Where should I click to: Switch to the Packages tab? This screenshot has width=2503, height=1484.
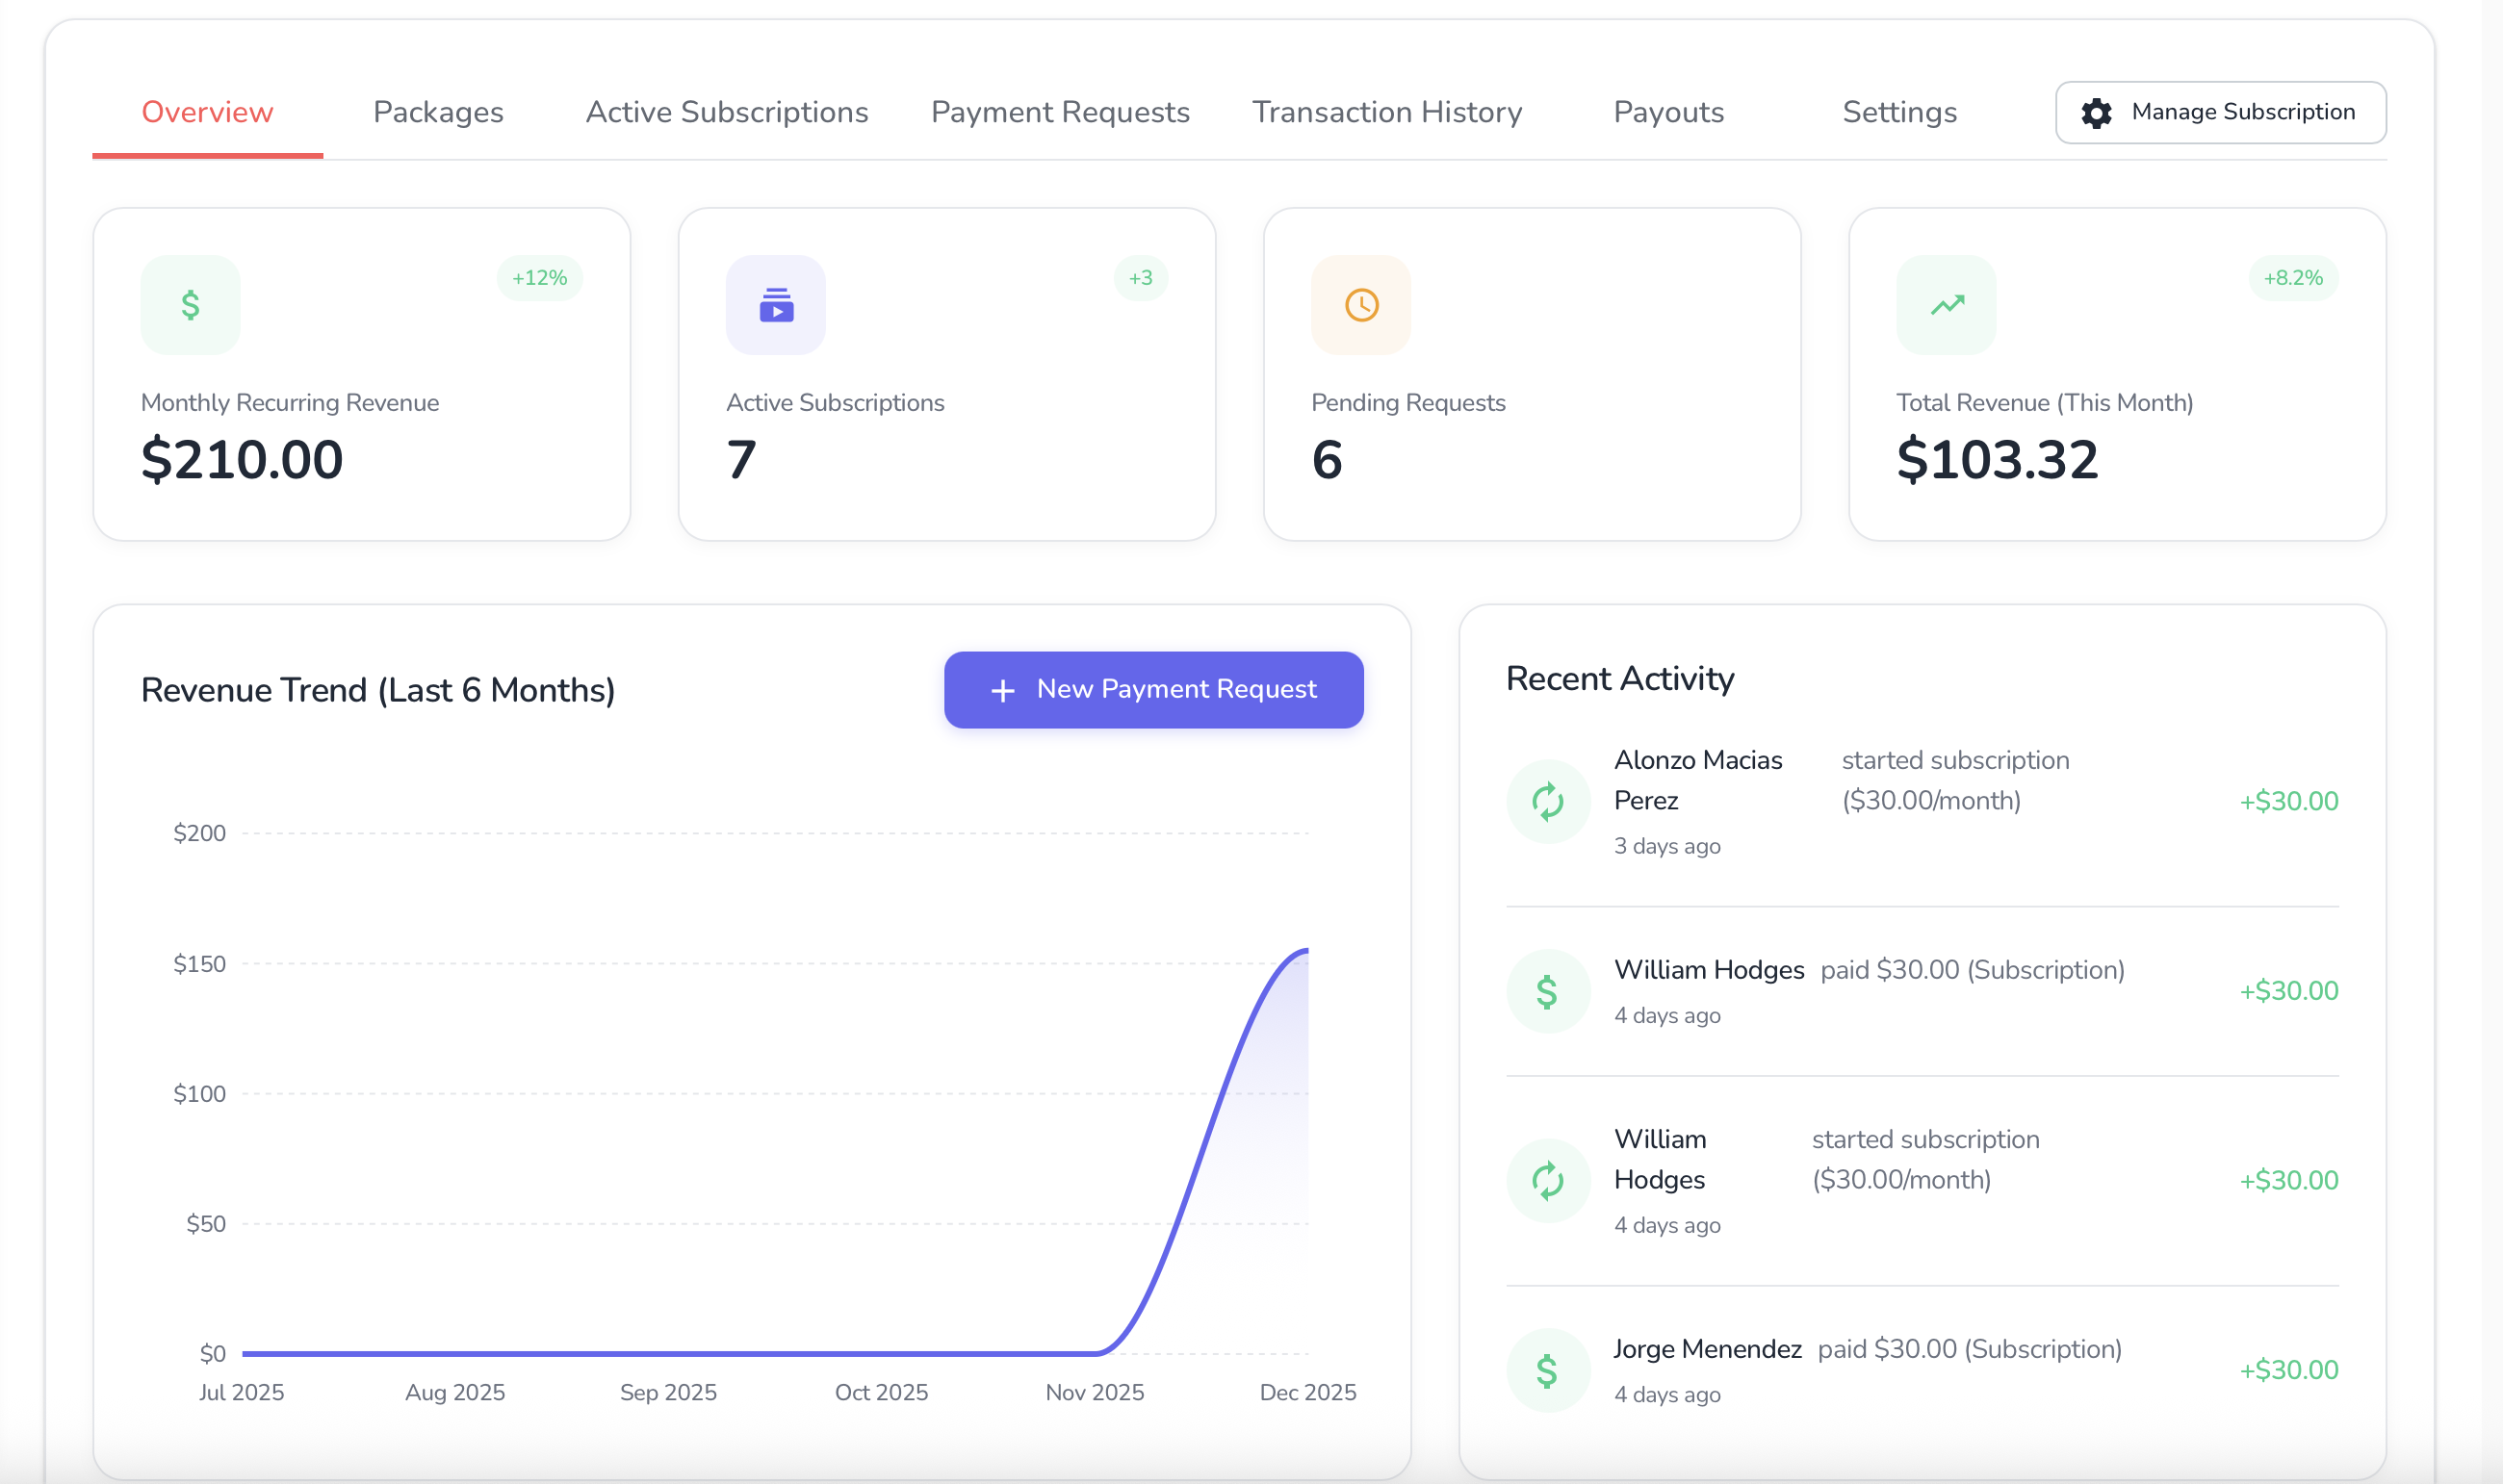coord(438,112)
